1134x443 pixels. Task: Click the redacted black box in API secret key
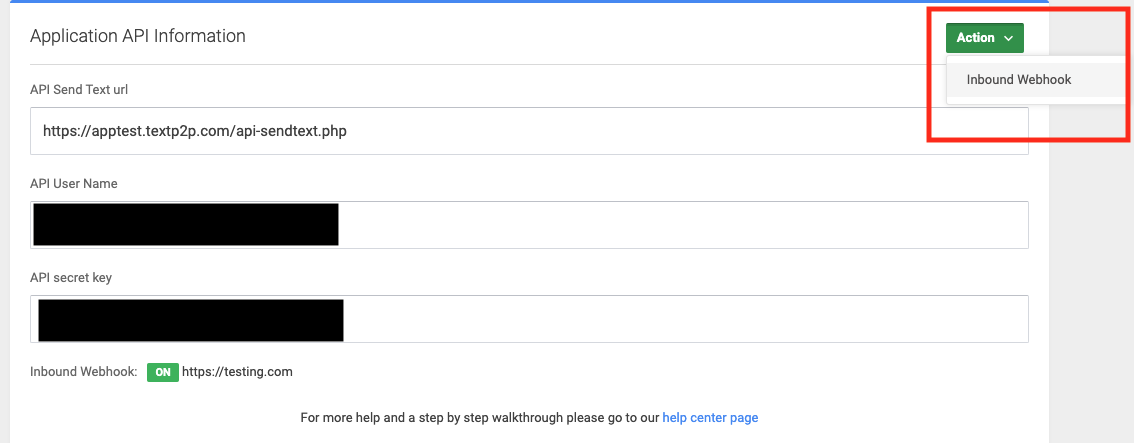point(191,320)
